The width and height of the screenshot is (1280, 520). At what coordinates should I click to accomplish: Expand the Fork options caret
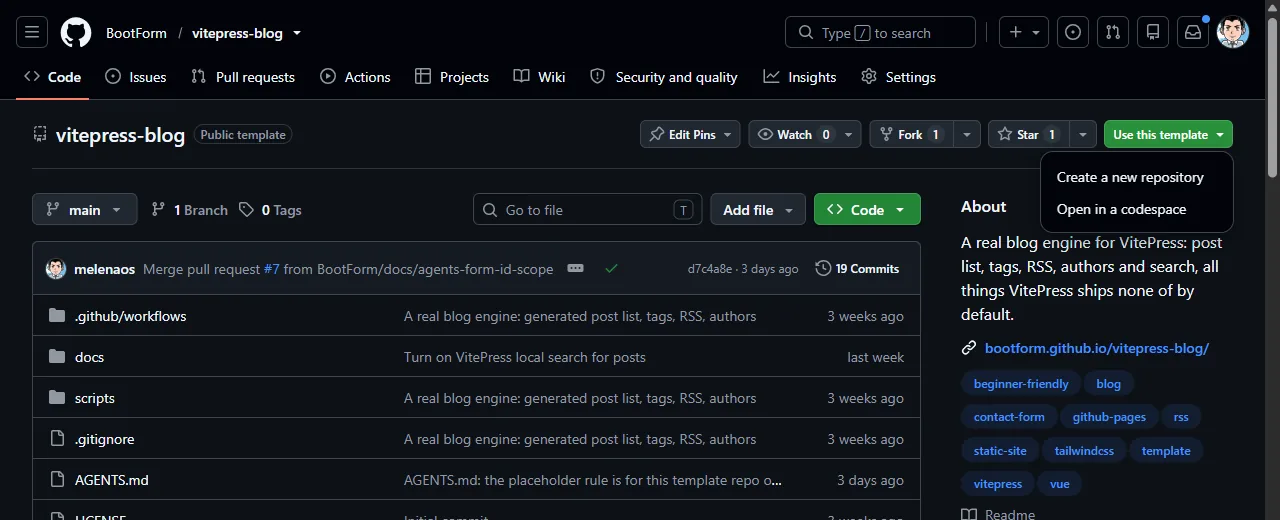(x=966, y=134)
